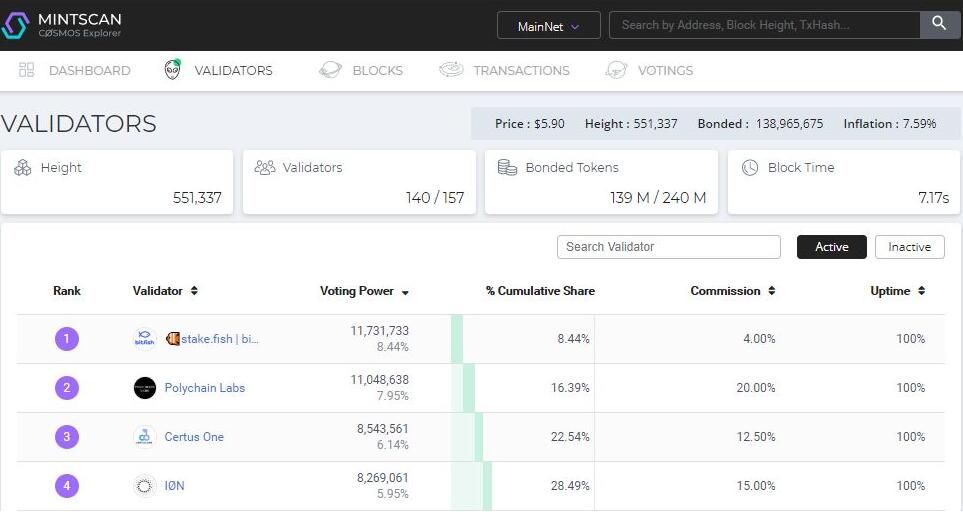Viewport: 963px width, 532px height.
Task: Click the stake.fish validator logo
Action: pyautogui.click(x=145, y=338)
